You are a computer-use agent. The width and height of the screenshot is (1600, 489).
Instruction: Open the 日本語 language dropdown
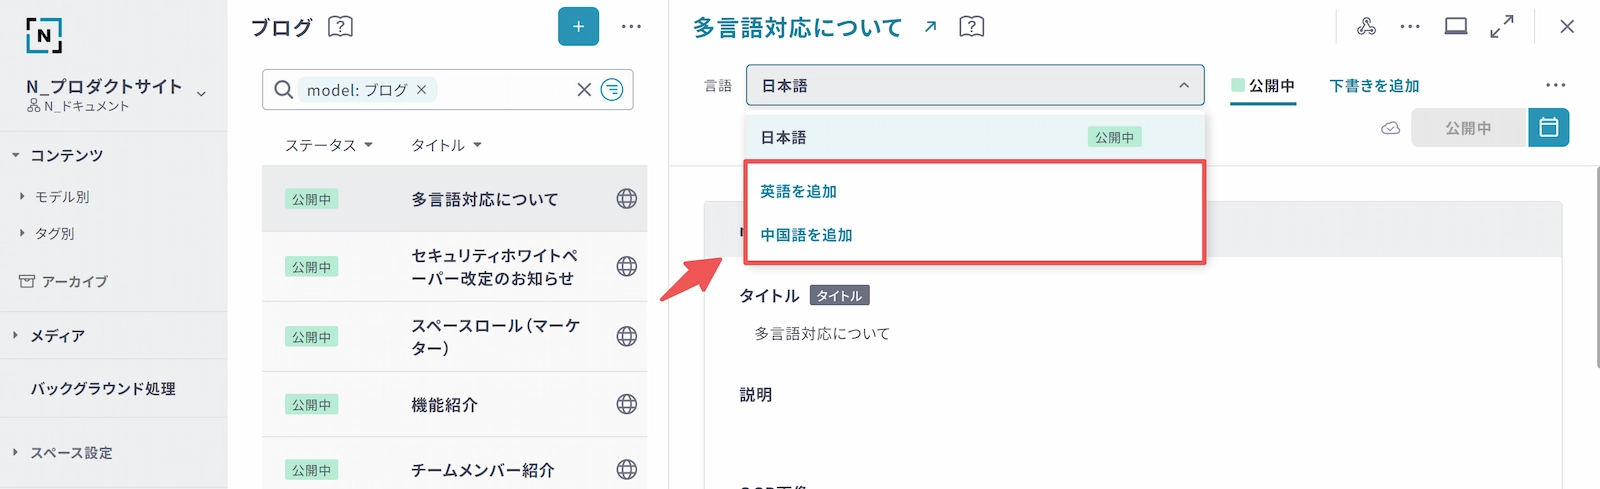click(x=975, y=86)
